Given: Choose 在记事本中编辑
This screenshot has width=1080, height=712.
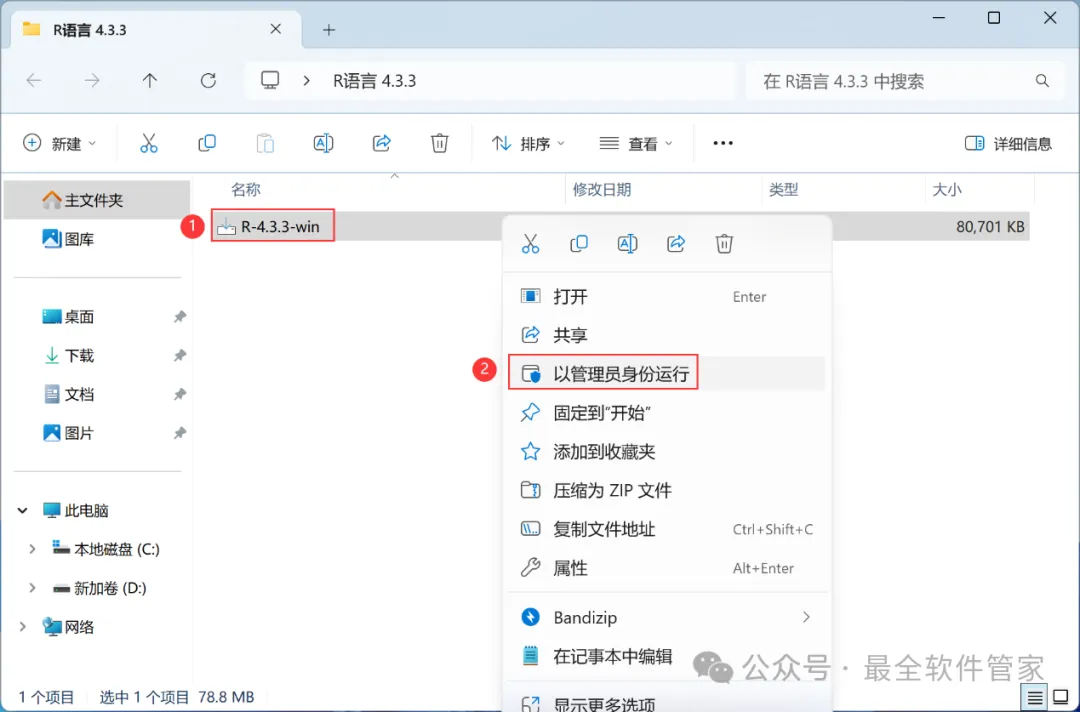Looking at the screenshot, I should (x=667, y=656).
